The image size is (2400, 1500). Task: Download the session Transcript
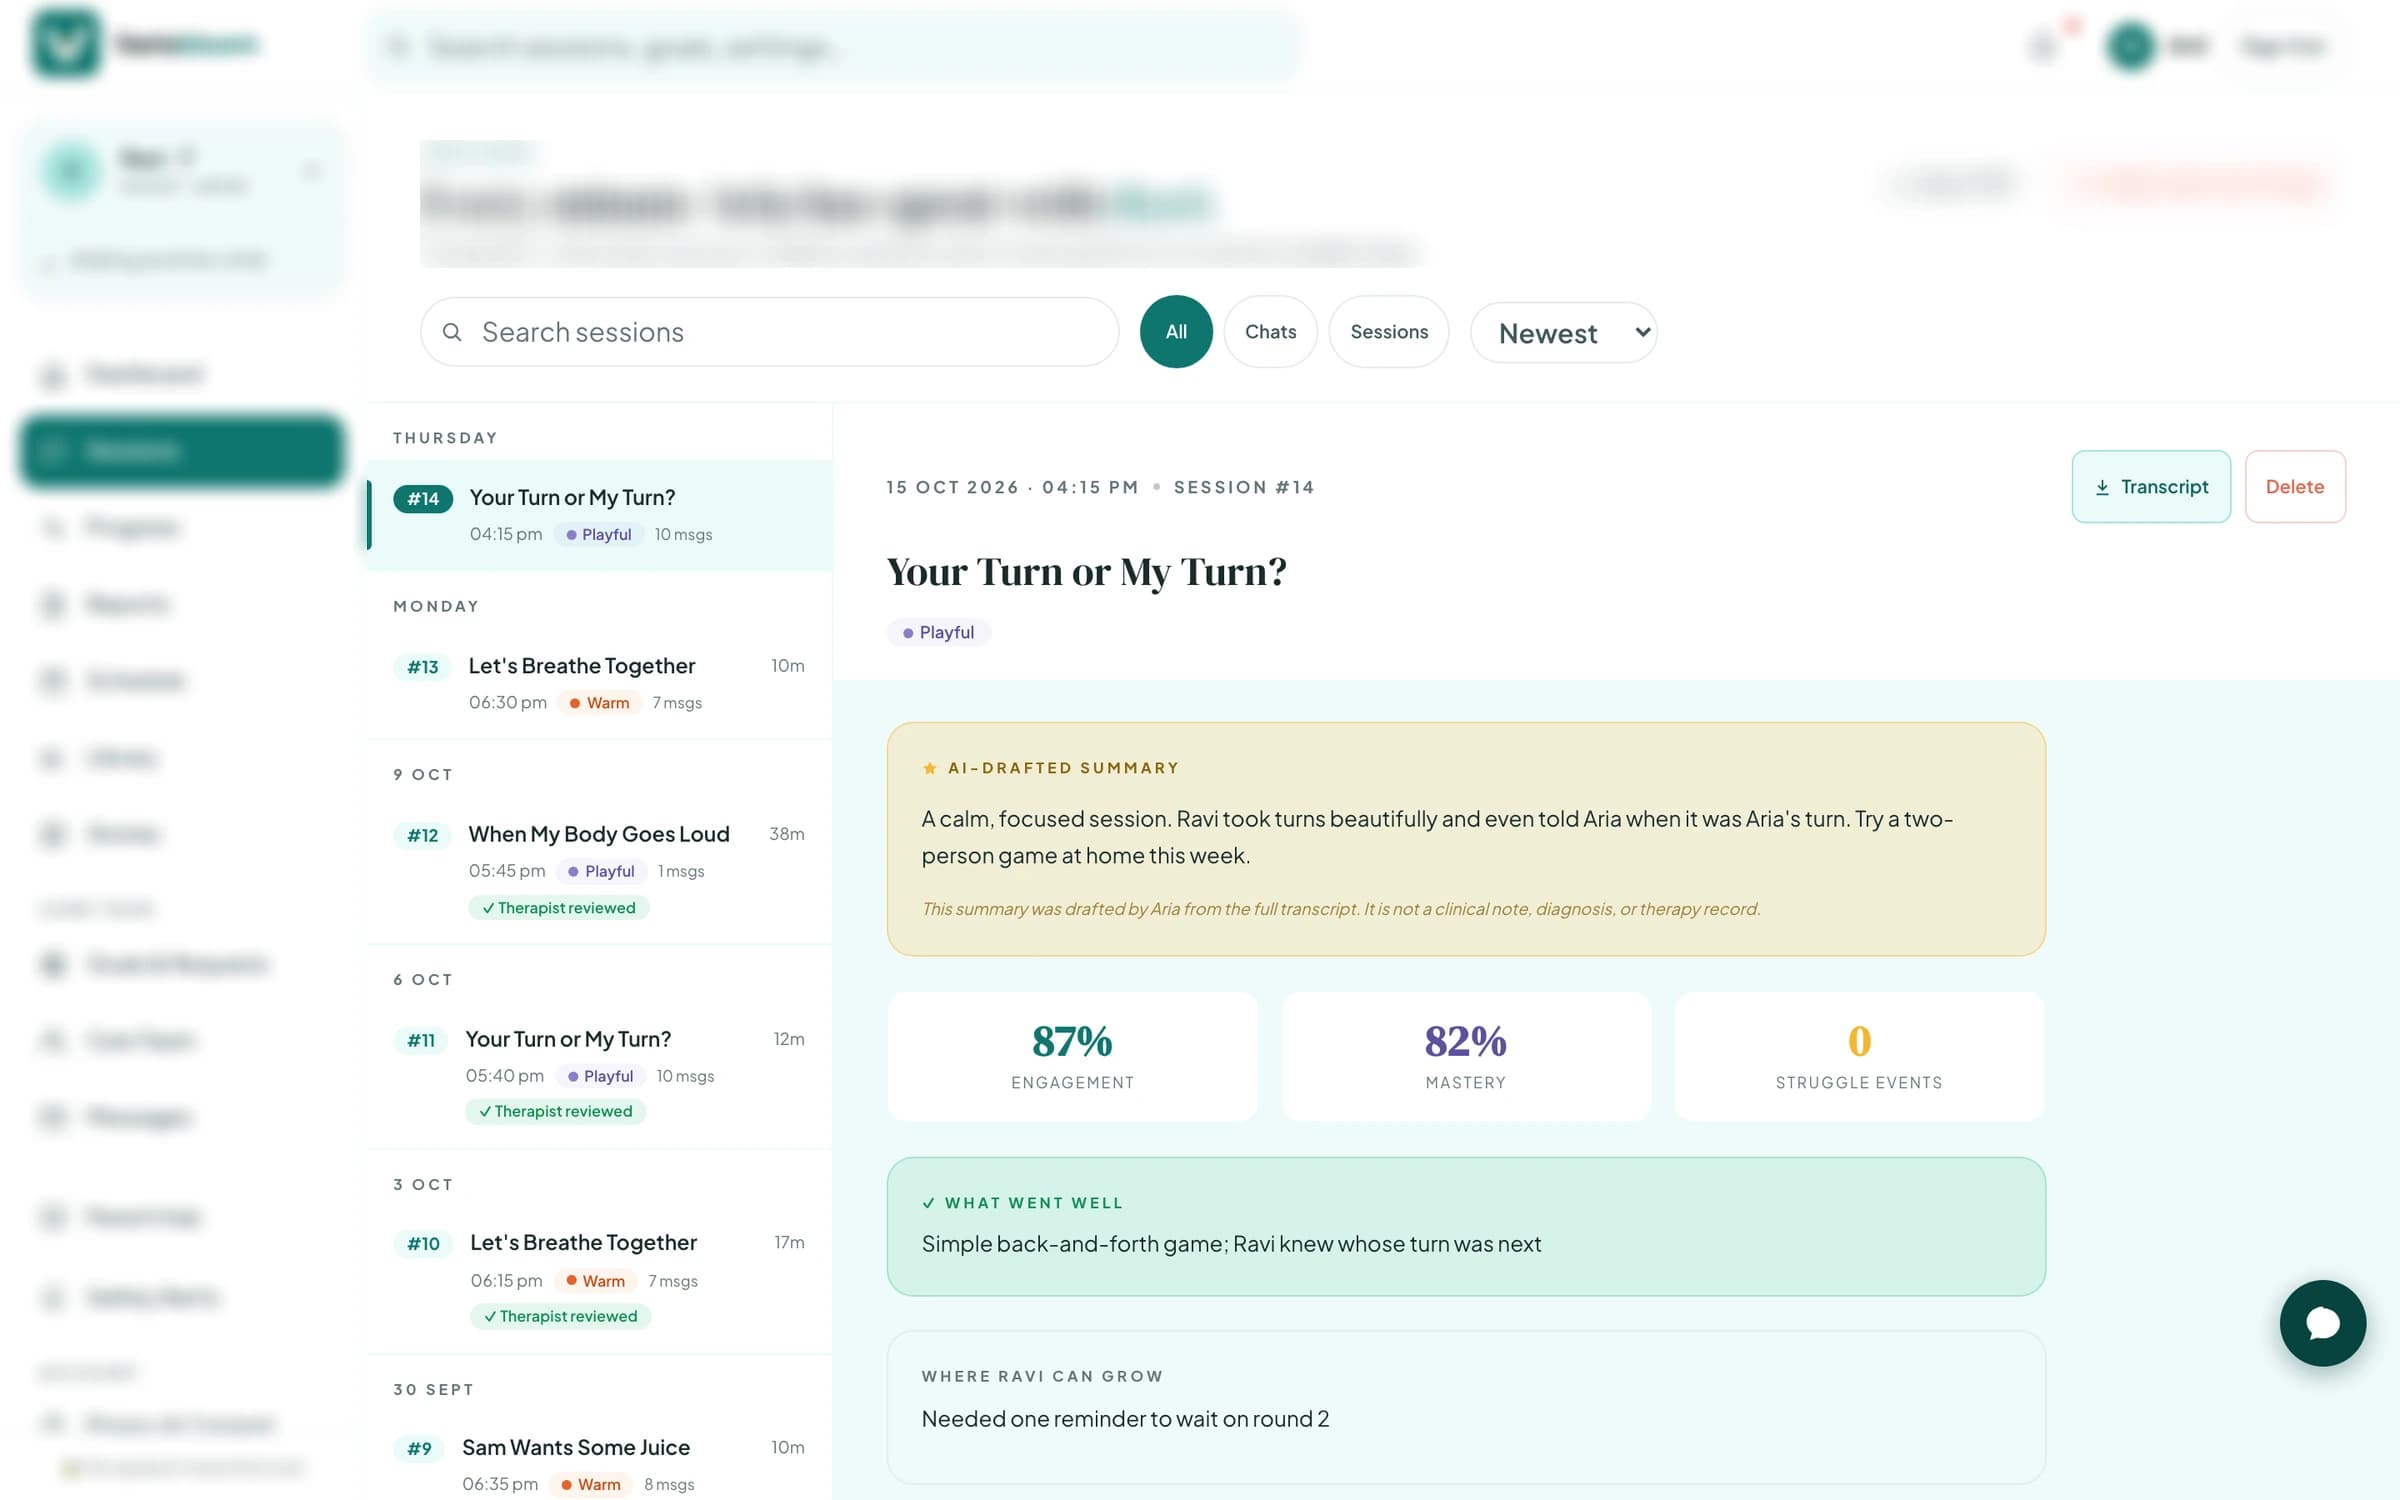point(2151,487)
